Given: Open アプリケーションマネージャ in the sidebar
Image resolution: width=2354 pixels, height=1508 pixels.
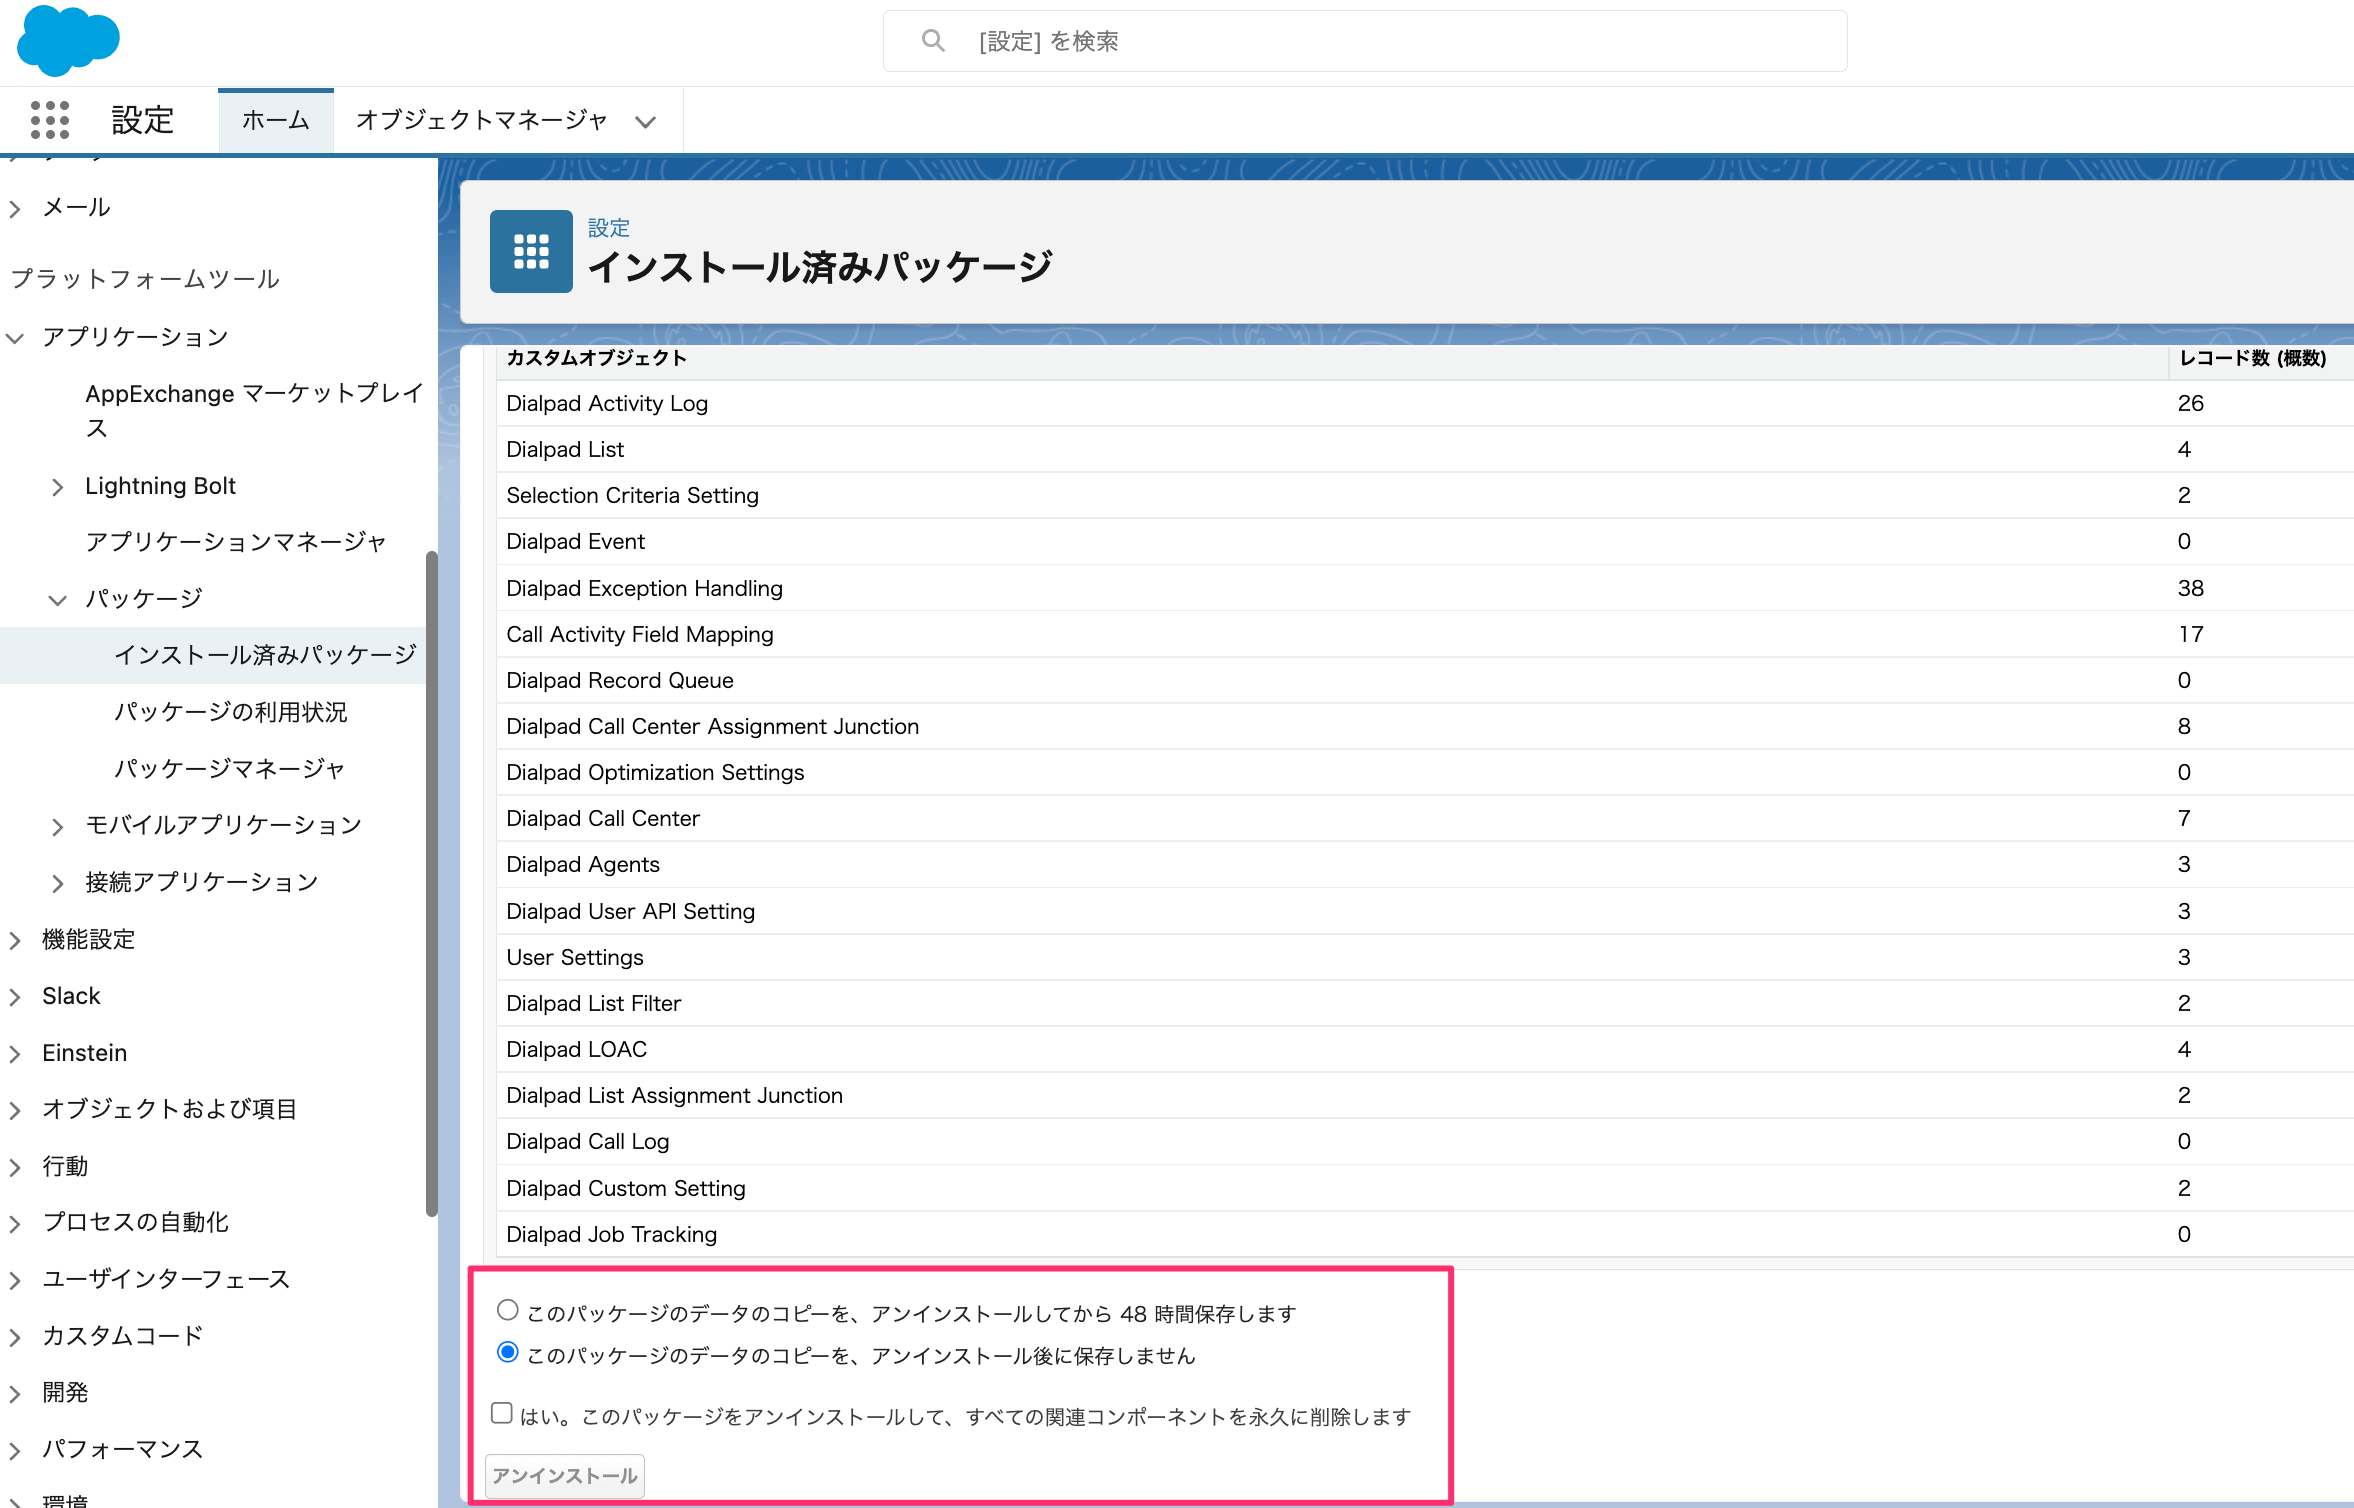Looking at the screenshot, I should 235,542.
